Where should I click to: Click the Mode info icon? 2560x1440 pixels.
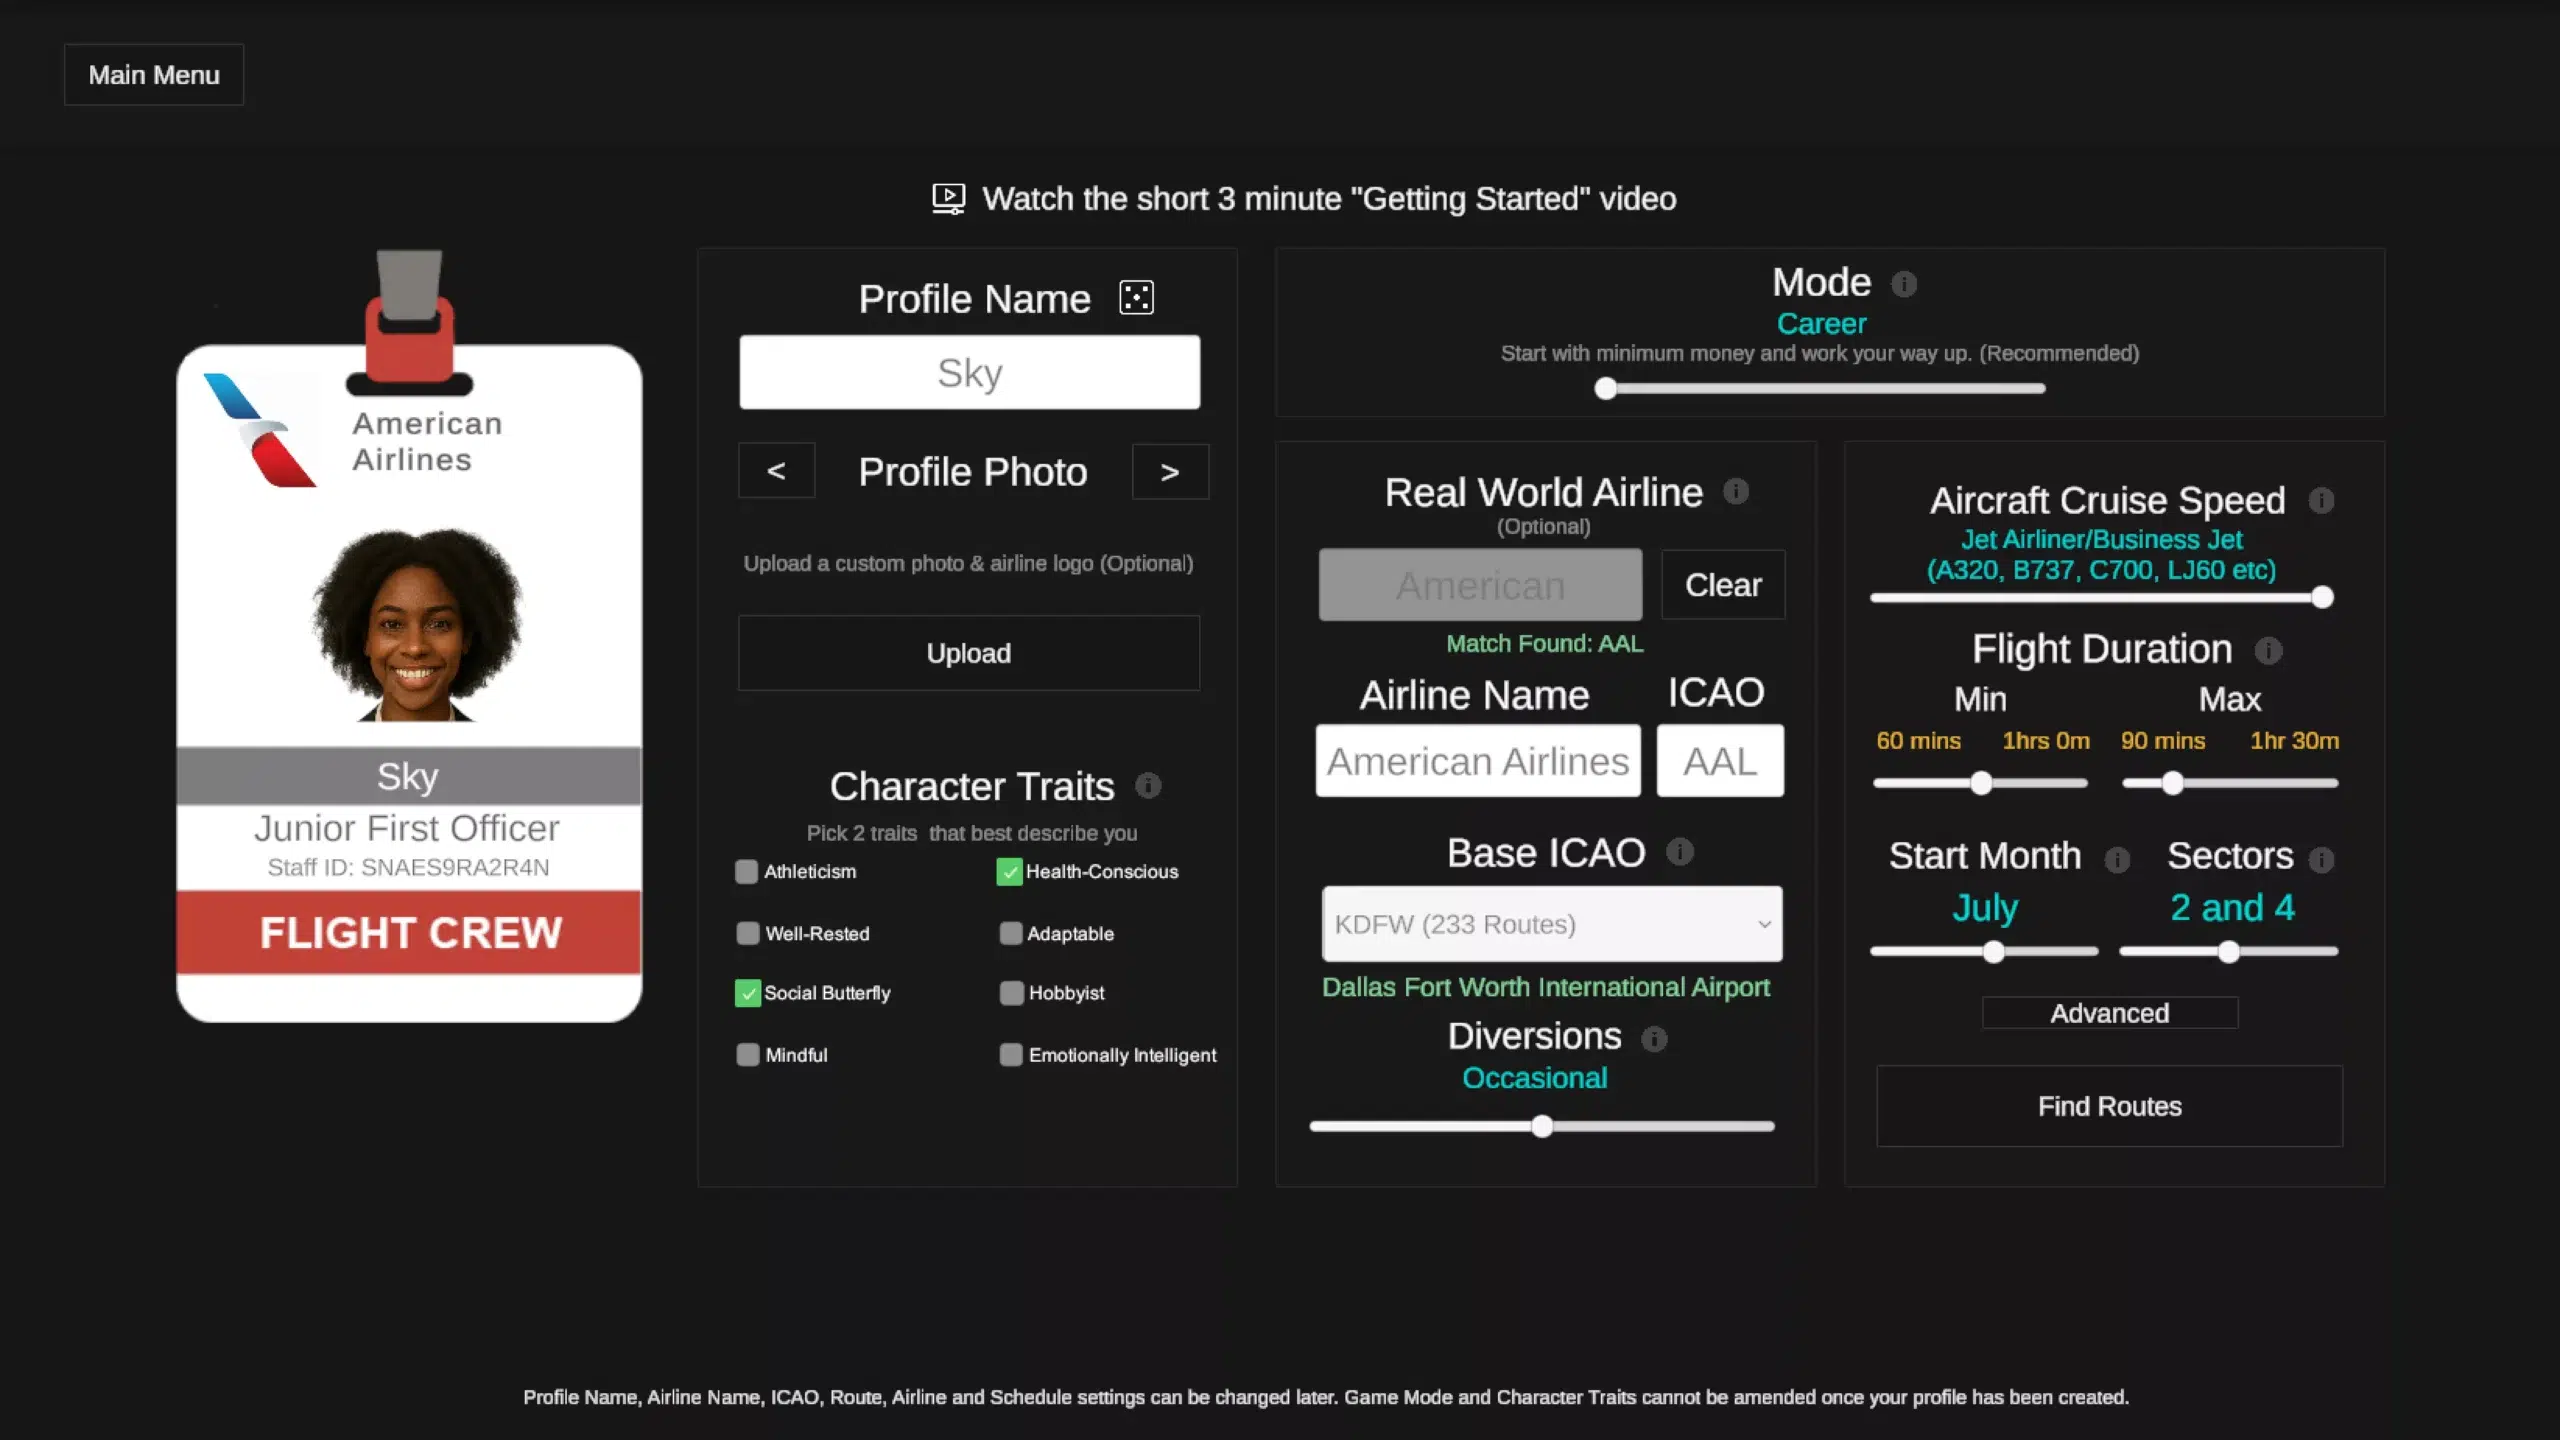coord(1904,284)
